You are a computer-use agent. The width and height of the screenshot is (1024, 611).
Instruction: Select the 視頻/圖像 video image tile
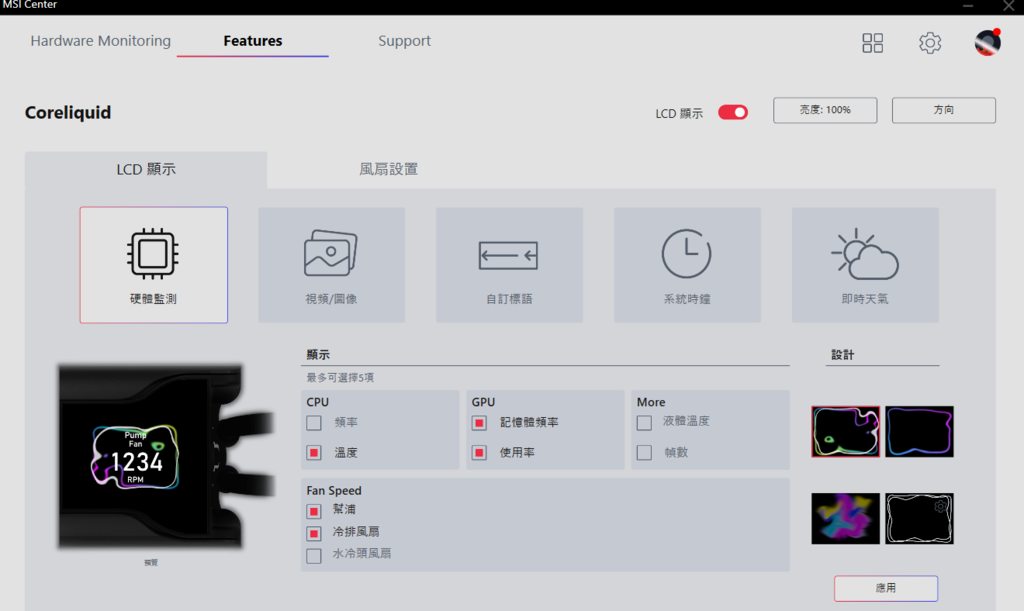coord(331,265)
